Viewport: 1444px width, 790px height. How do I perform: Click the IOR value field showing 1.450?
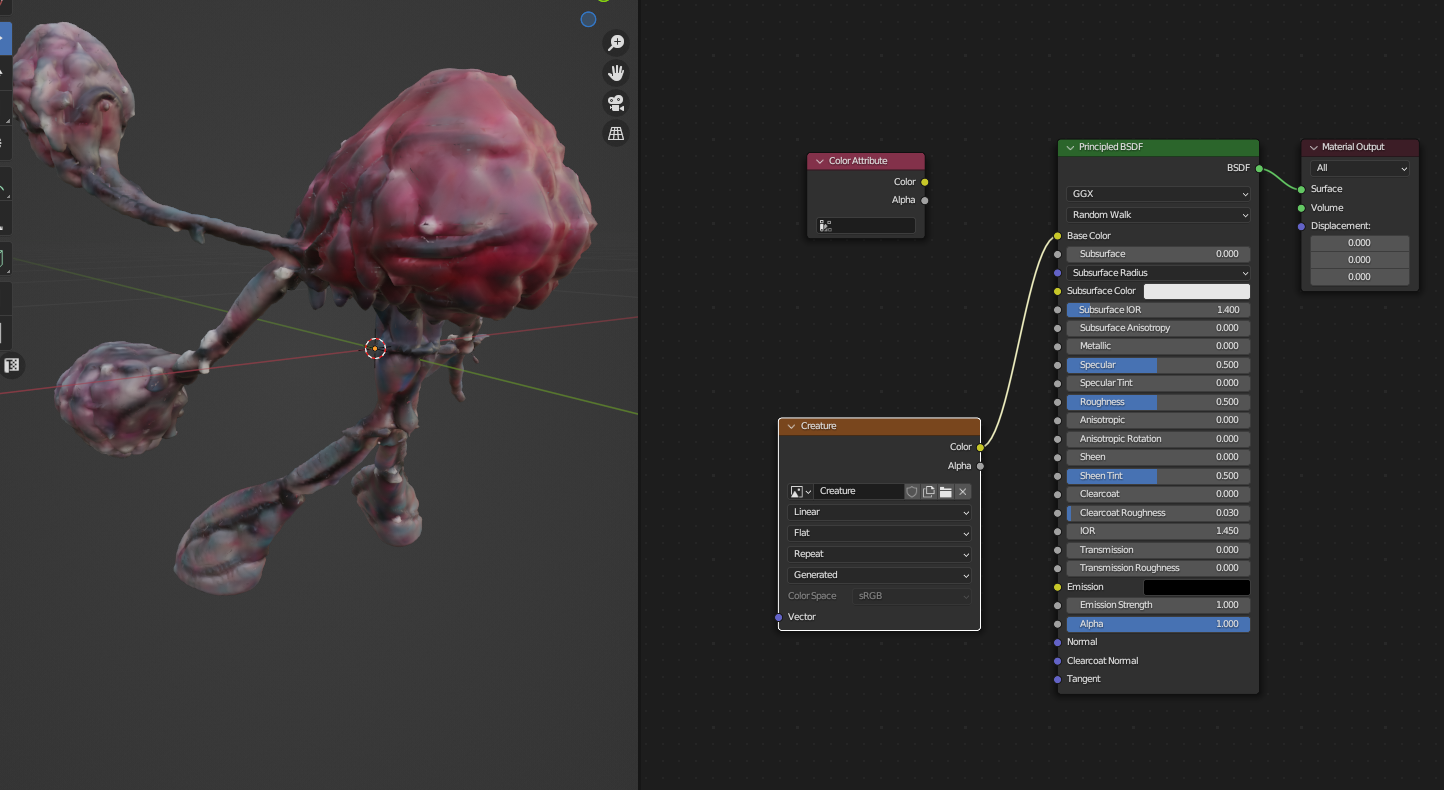[1158, 531]
